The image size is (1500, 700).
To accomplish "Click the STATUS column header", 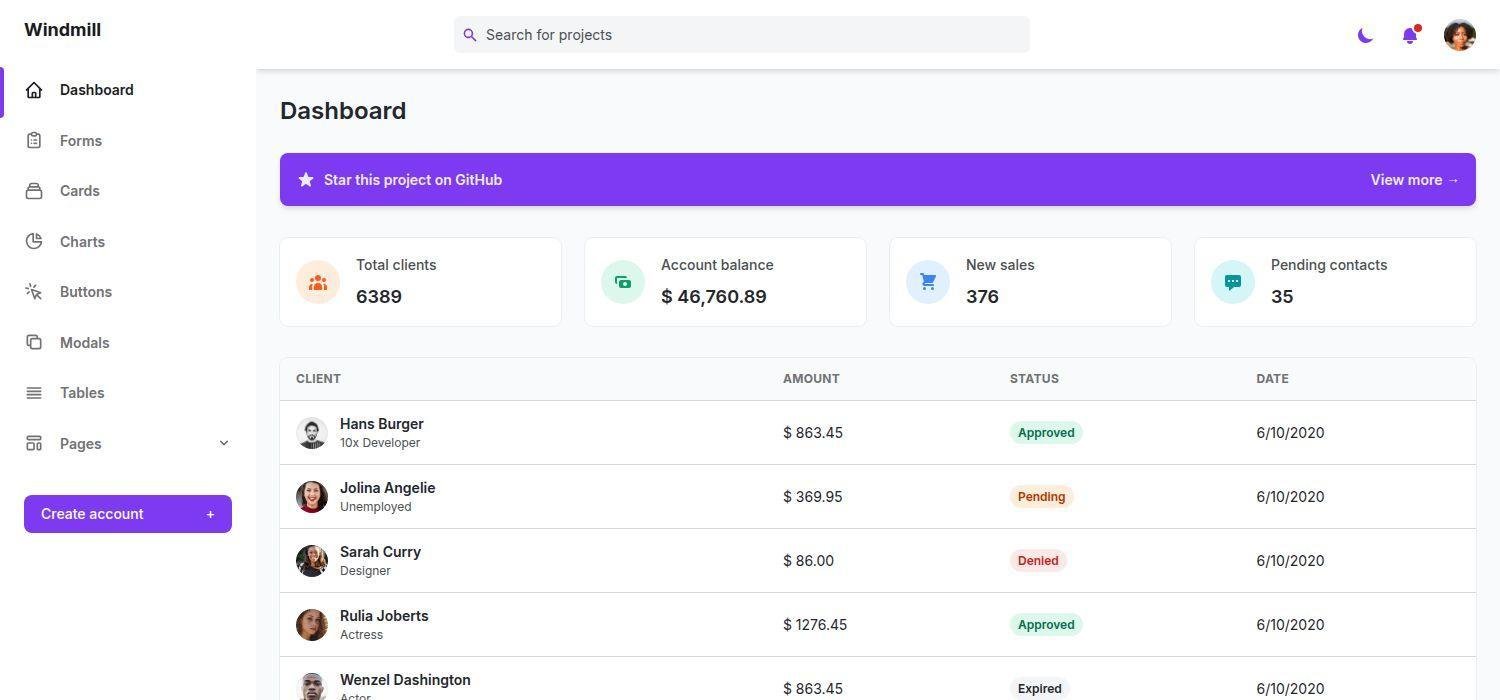I will click(1034, 379).
